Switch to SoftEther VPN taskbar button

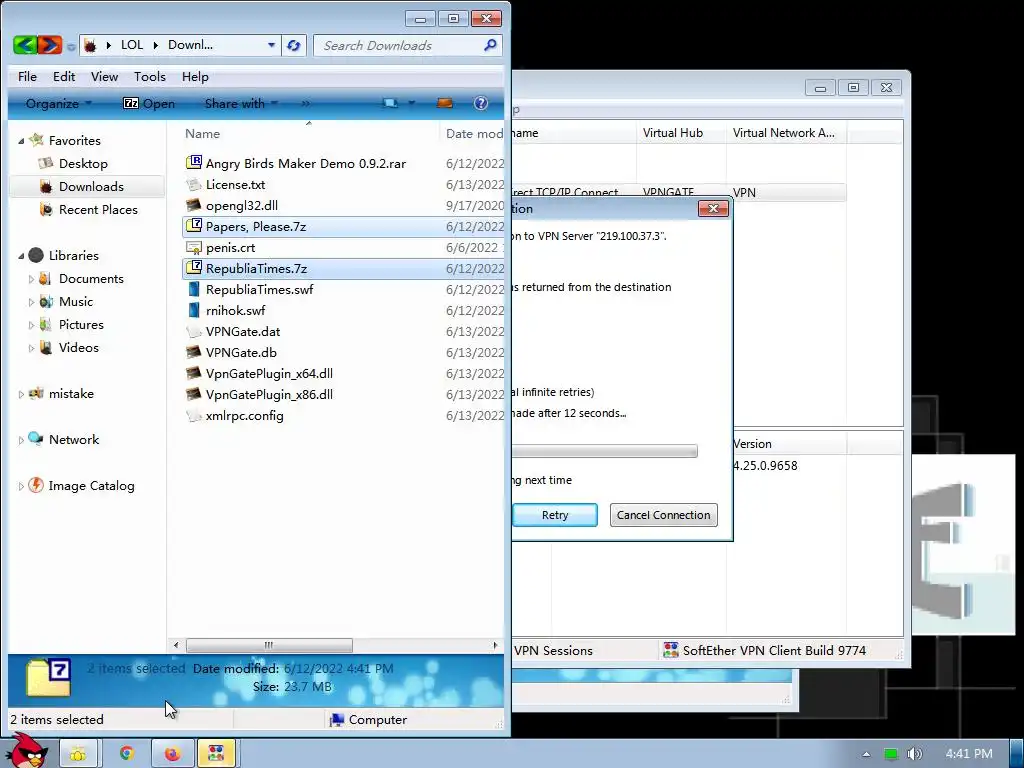tap(216, 754)
